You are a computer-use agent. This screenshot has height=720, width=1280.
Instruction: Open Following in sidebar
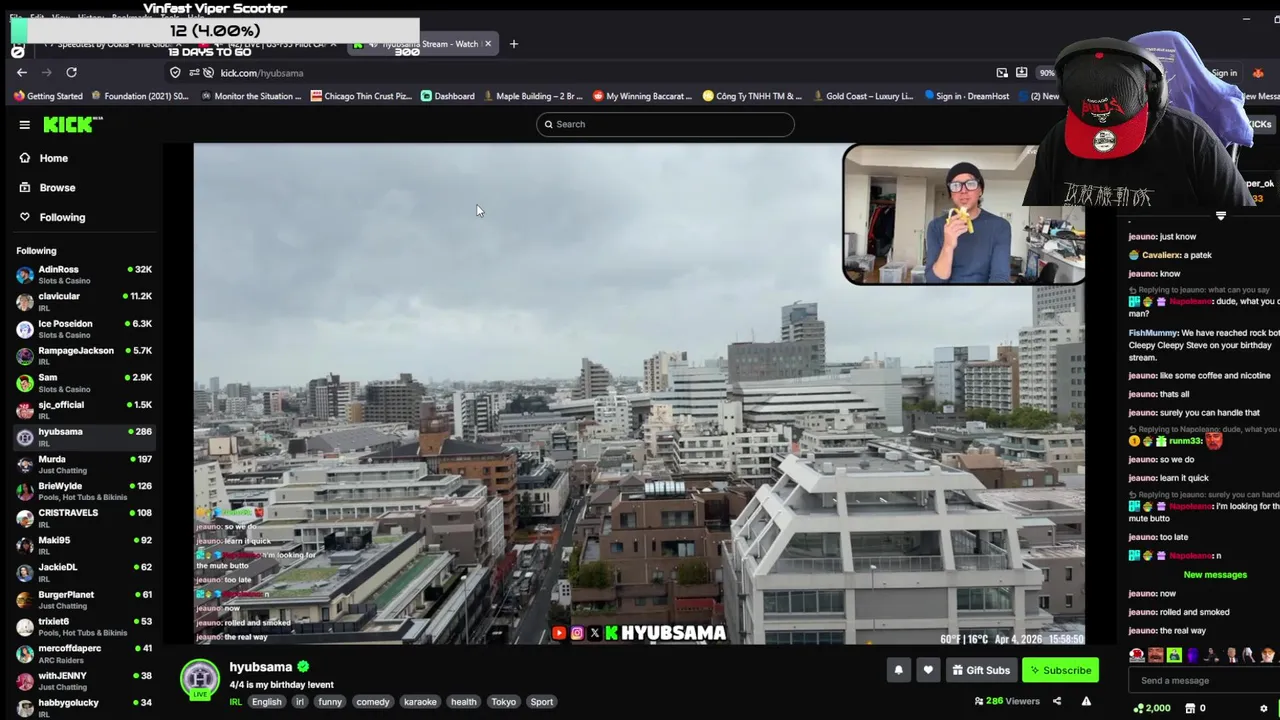click(x=62, y=217)
